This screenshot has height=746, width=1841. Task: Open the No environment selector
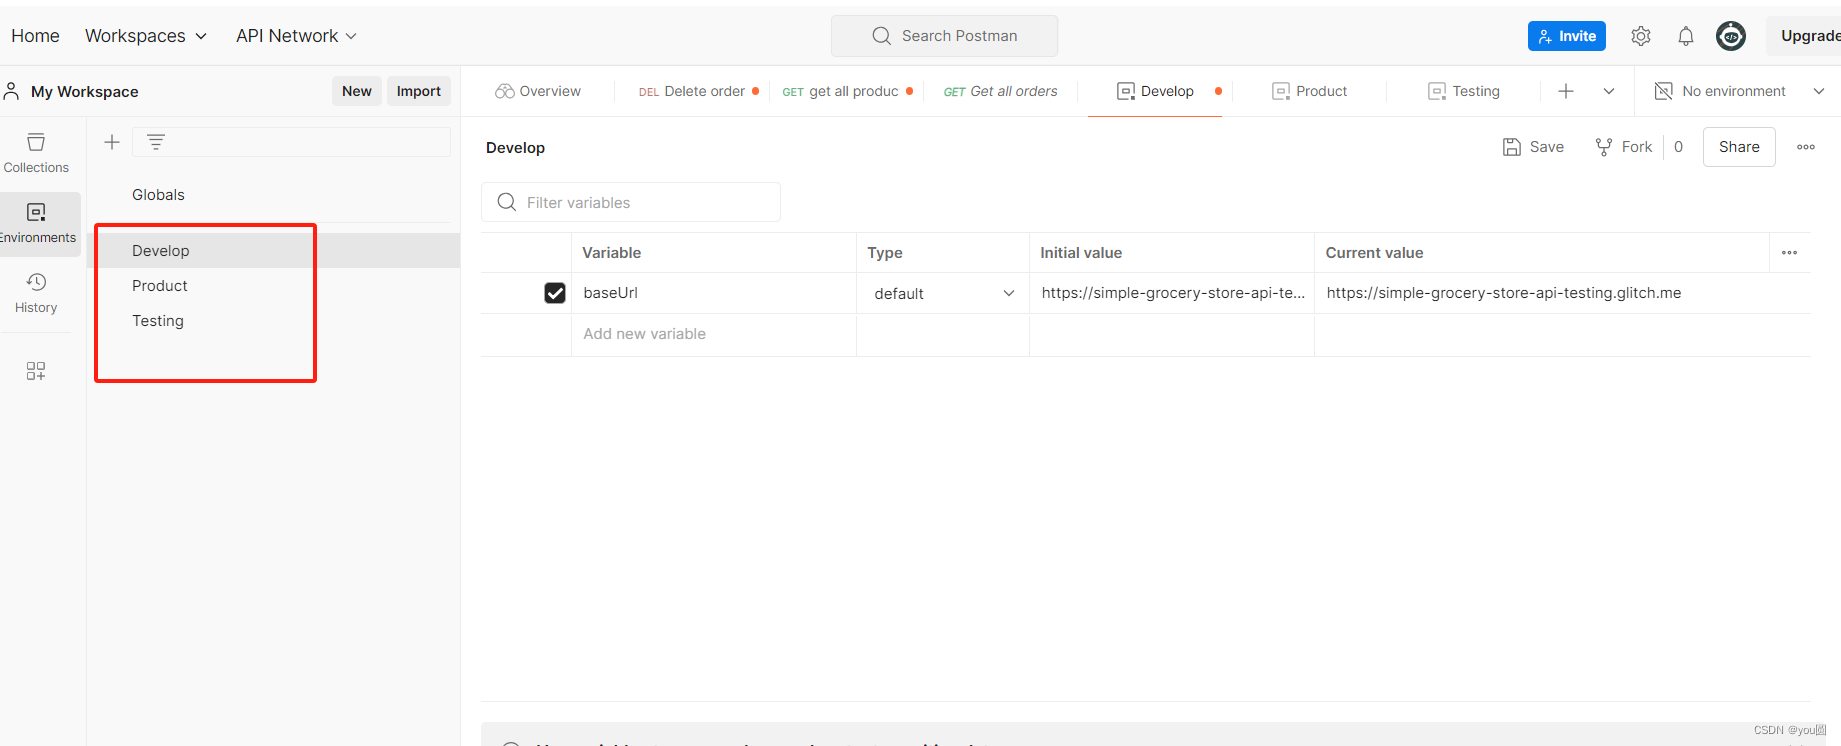coord(1739,91)
